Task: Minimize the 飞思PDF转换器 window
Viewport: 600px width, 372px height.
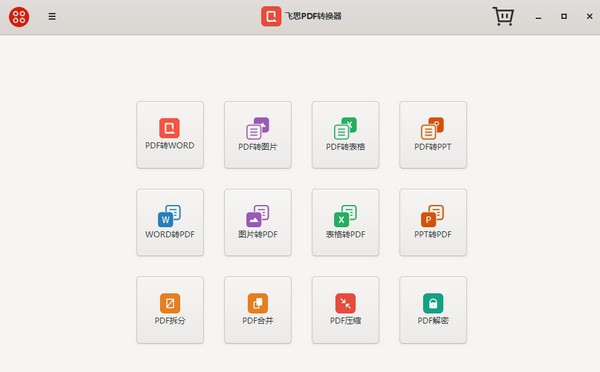Action: (538, 17)
